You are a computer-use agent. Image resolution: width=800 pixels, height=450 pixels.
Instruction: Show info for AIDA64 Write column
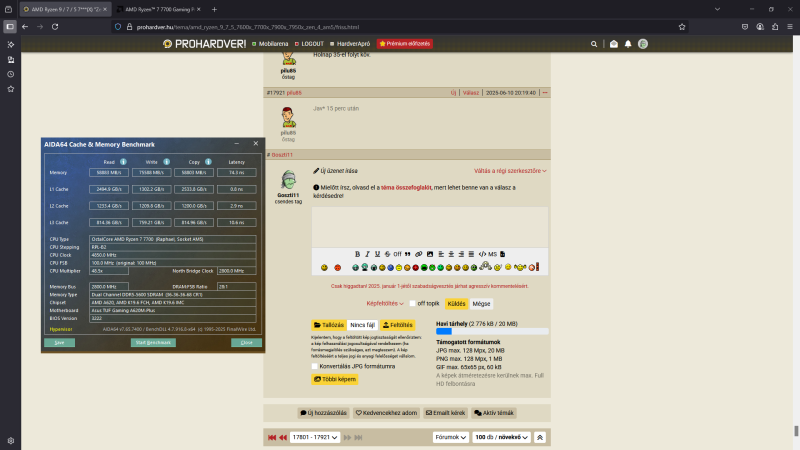click(166, 162)
